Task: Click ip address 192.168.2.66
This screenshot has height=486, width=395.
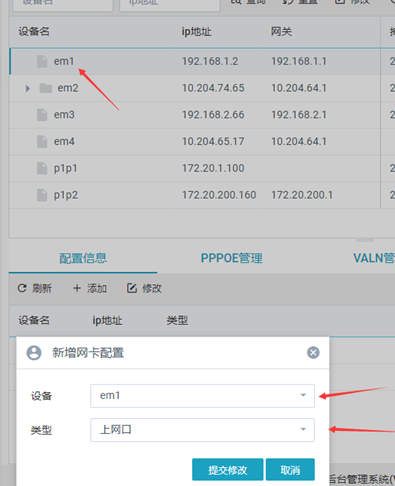Action: click(213, 115)
